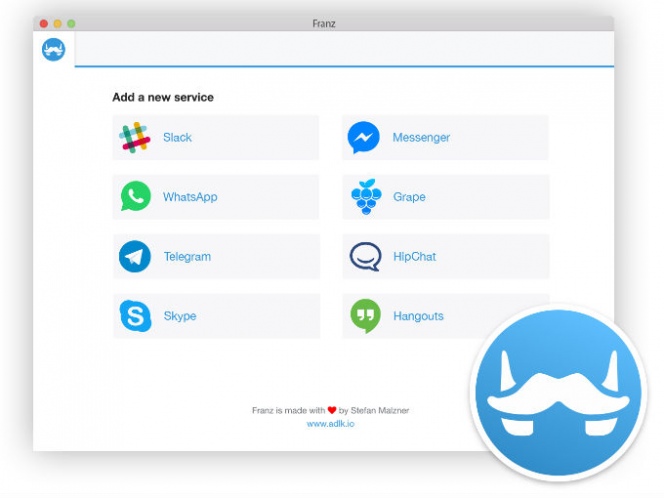Minimize the window using the yellow button
The image size is (664, 498).
57,23
